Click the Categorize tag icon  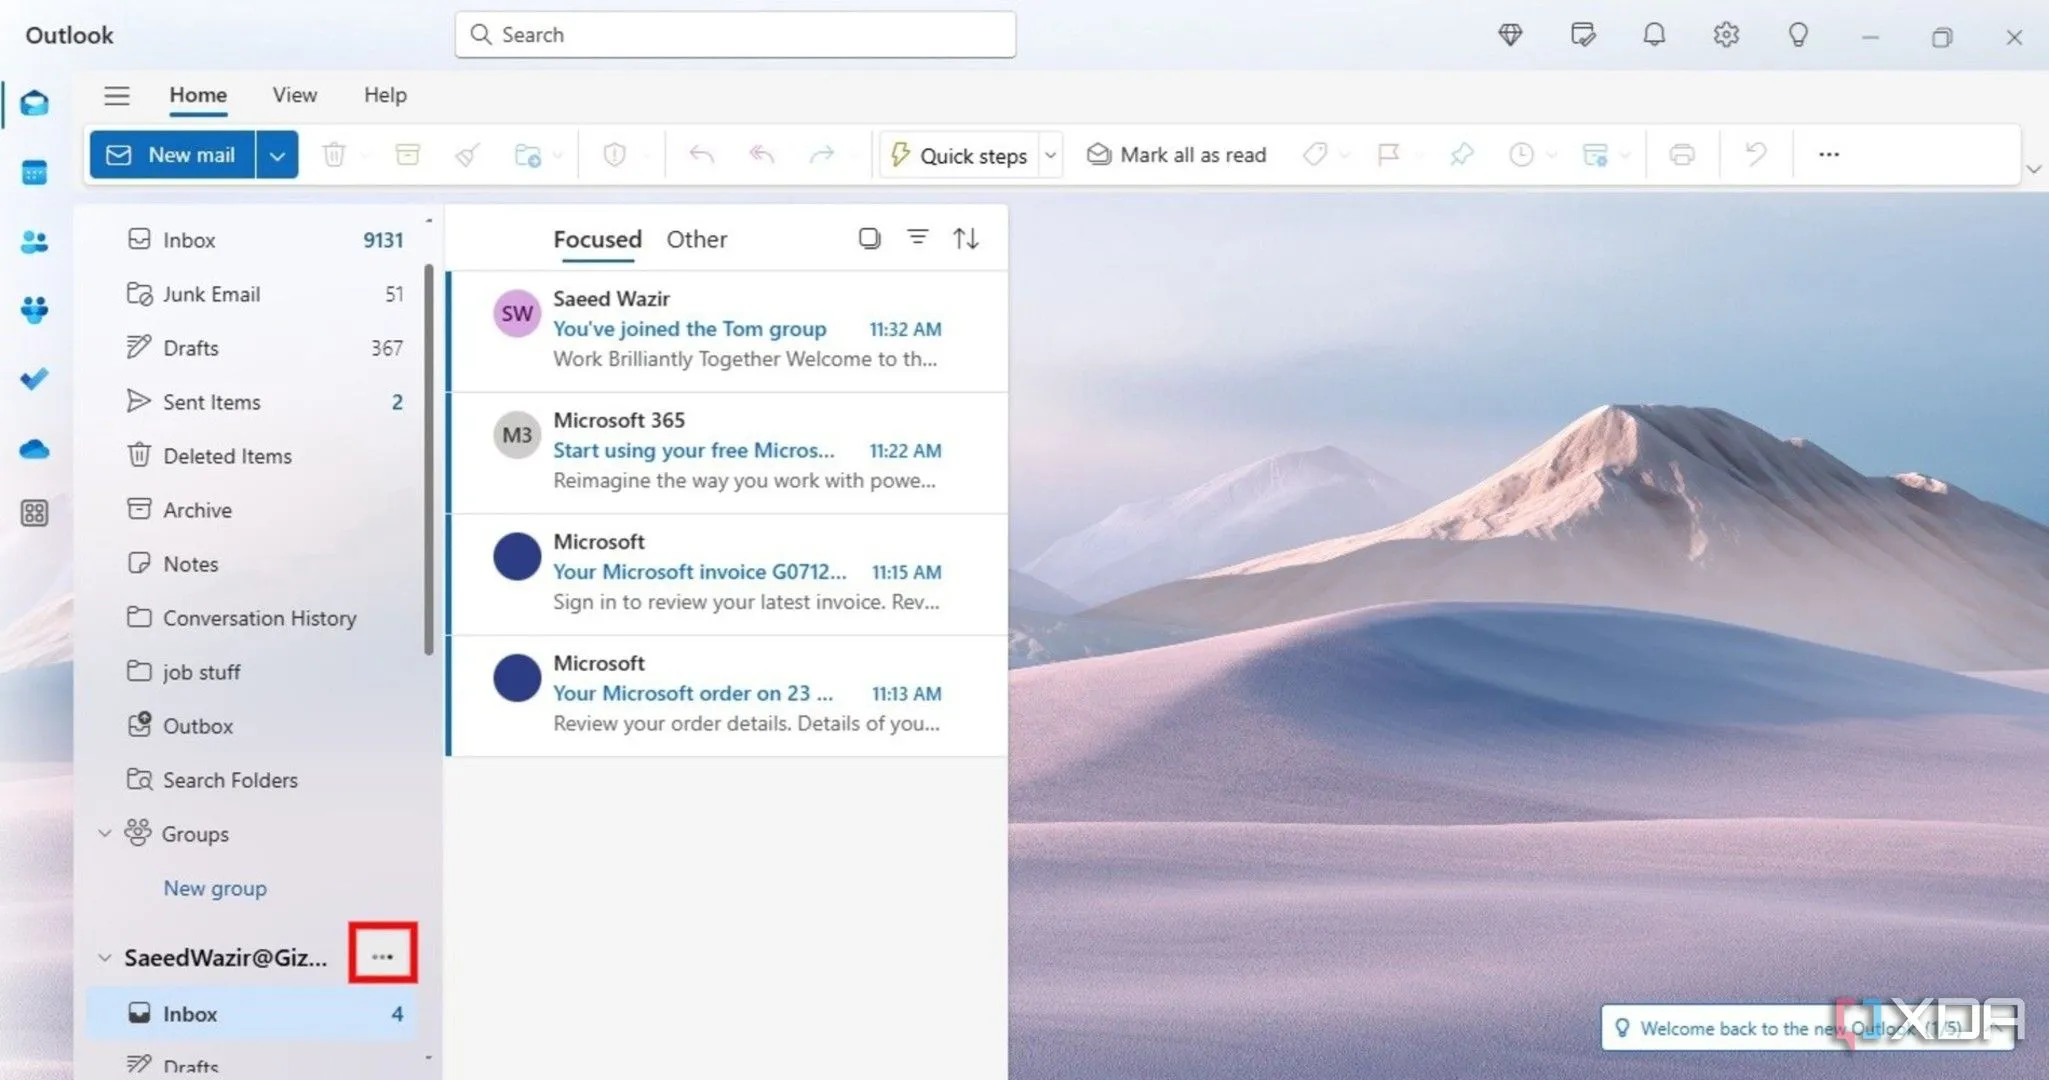1315,155
